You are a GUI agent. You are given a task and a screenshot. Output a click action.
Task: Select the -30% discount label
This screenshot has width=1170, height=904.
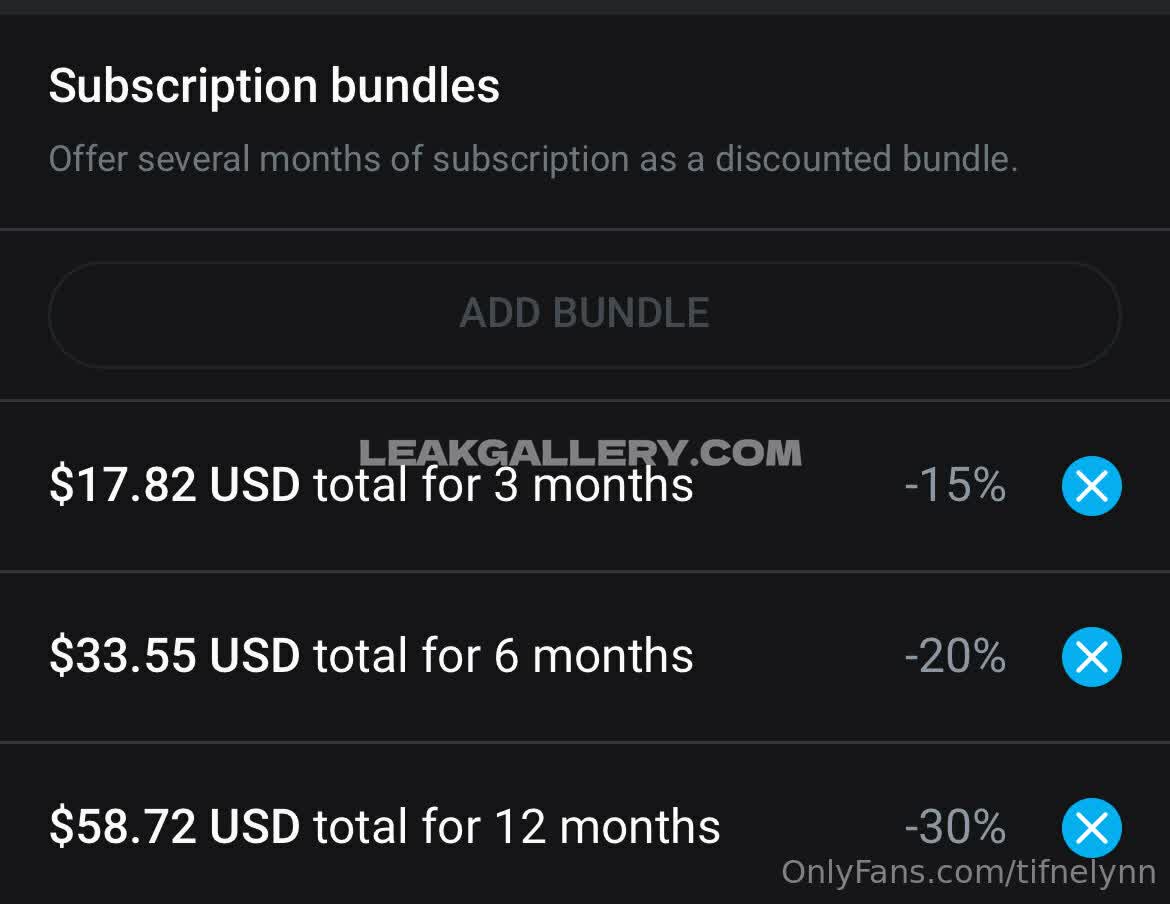(x=955, y=828)
